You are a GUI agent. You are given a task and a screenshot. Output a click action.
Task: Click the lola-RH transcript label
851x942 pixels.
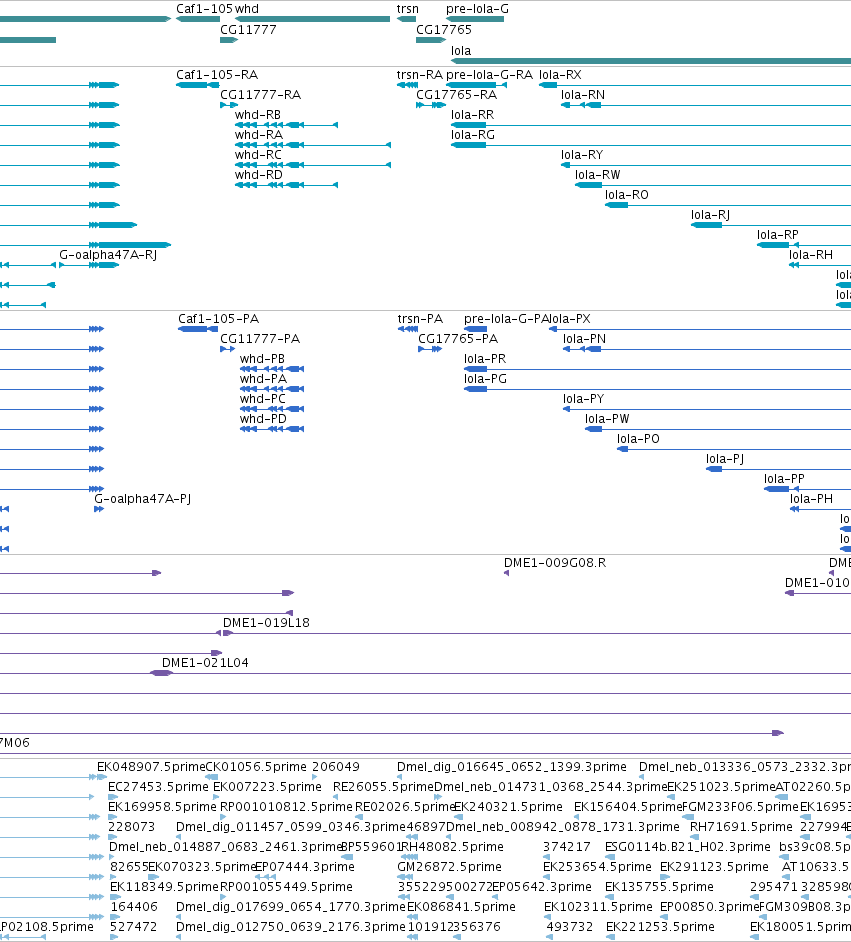point(811,255)
